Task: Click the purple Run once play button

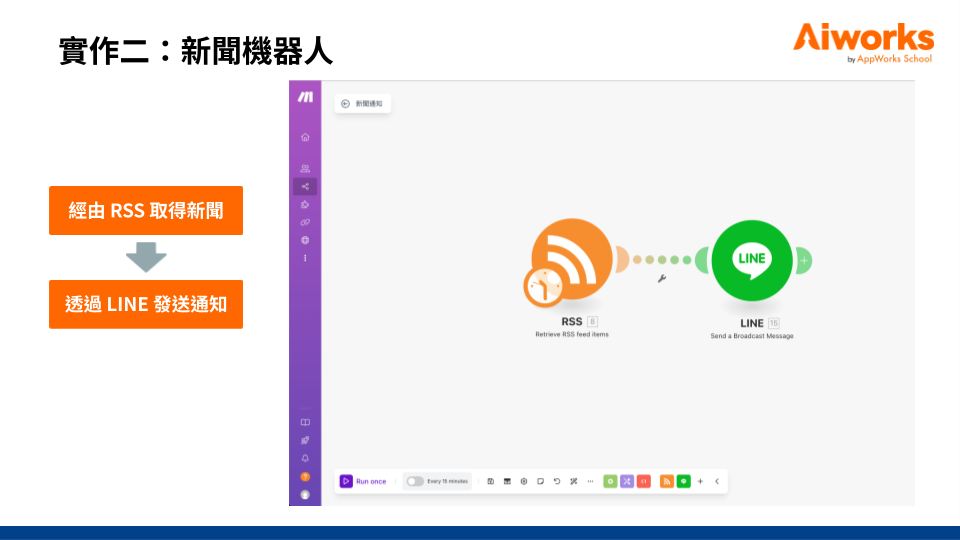Action: pos(346,481)
